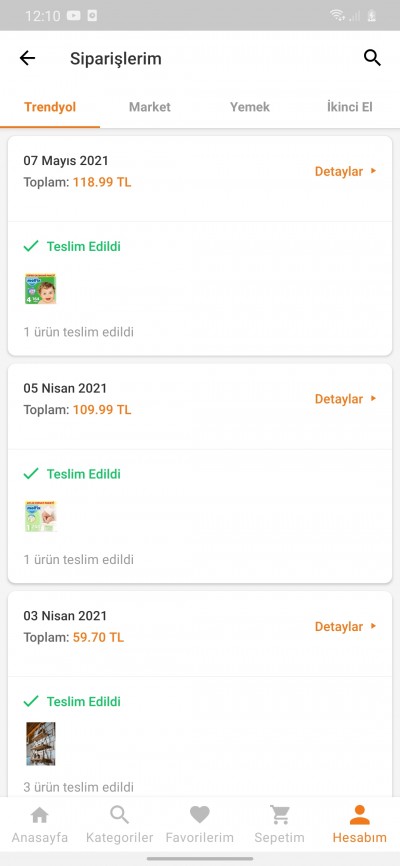Viewport: 400px width, 866px height.
Task: Expand Detaylar for 05 Nisan 2021 order
Action: (345, 399)
